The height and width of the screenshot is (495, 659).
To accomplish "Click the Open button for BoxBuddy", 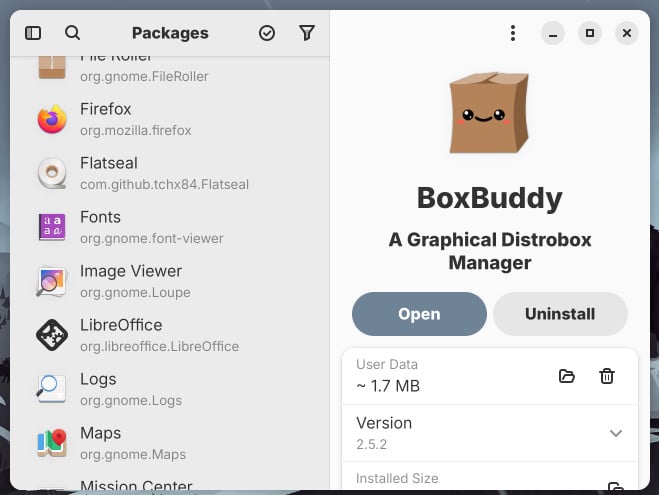I will click(419, 314).
